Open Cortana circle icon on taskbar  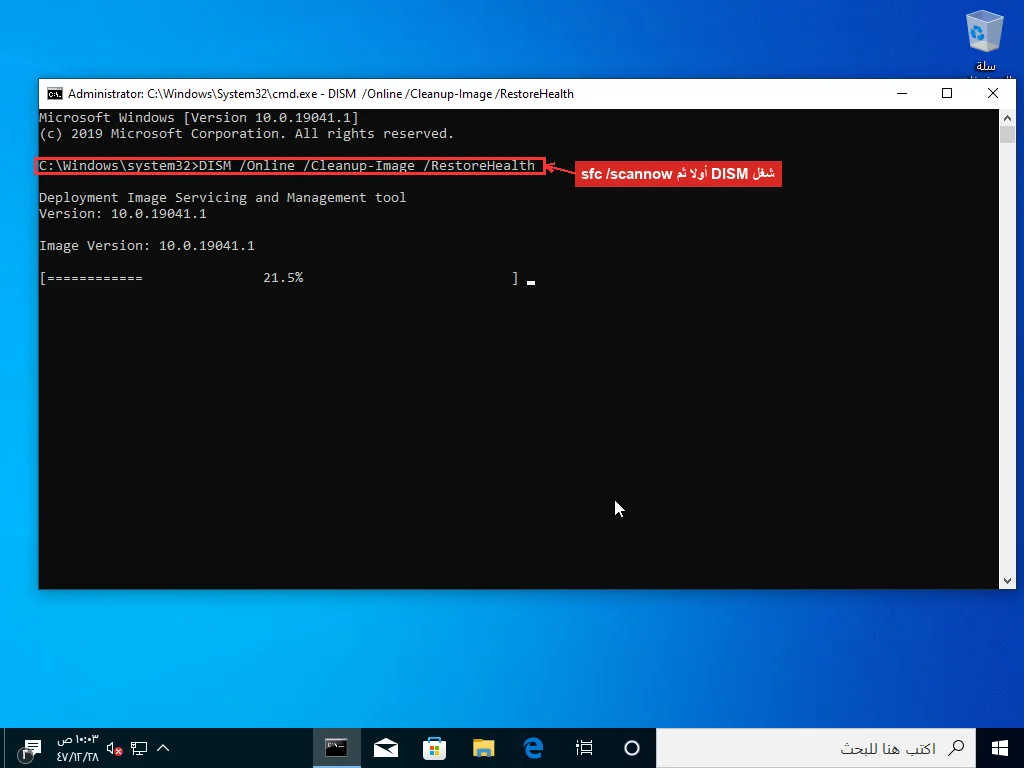point(632,748)
